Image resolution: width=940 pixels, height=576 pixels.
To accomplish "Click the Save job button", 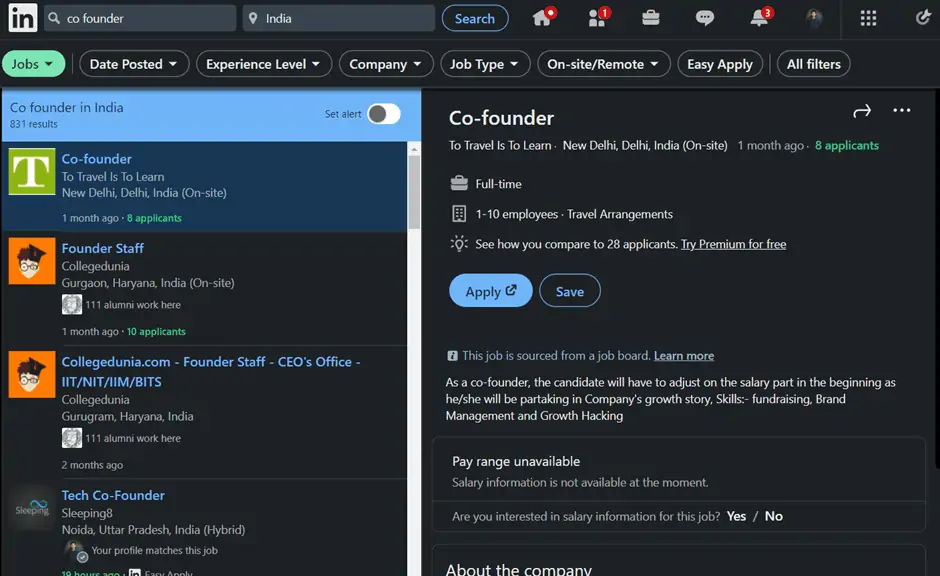I will tap(569, 291).
